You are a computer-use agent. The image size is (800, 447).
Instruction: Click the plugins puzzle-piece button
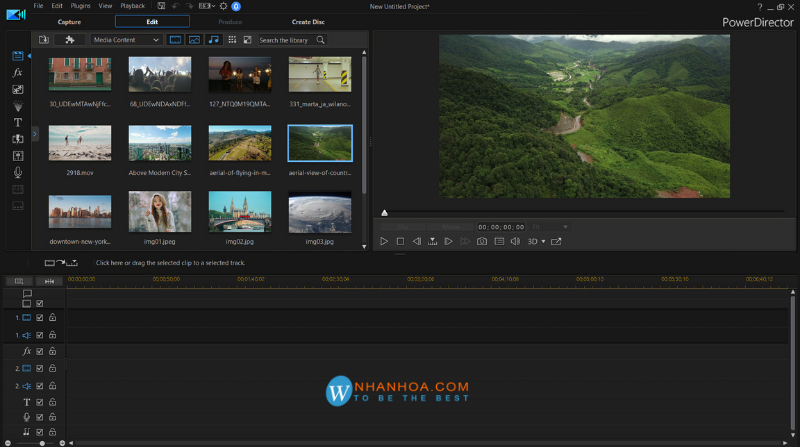tap(70, 40)
